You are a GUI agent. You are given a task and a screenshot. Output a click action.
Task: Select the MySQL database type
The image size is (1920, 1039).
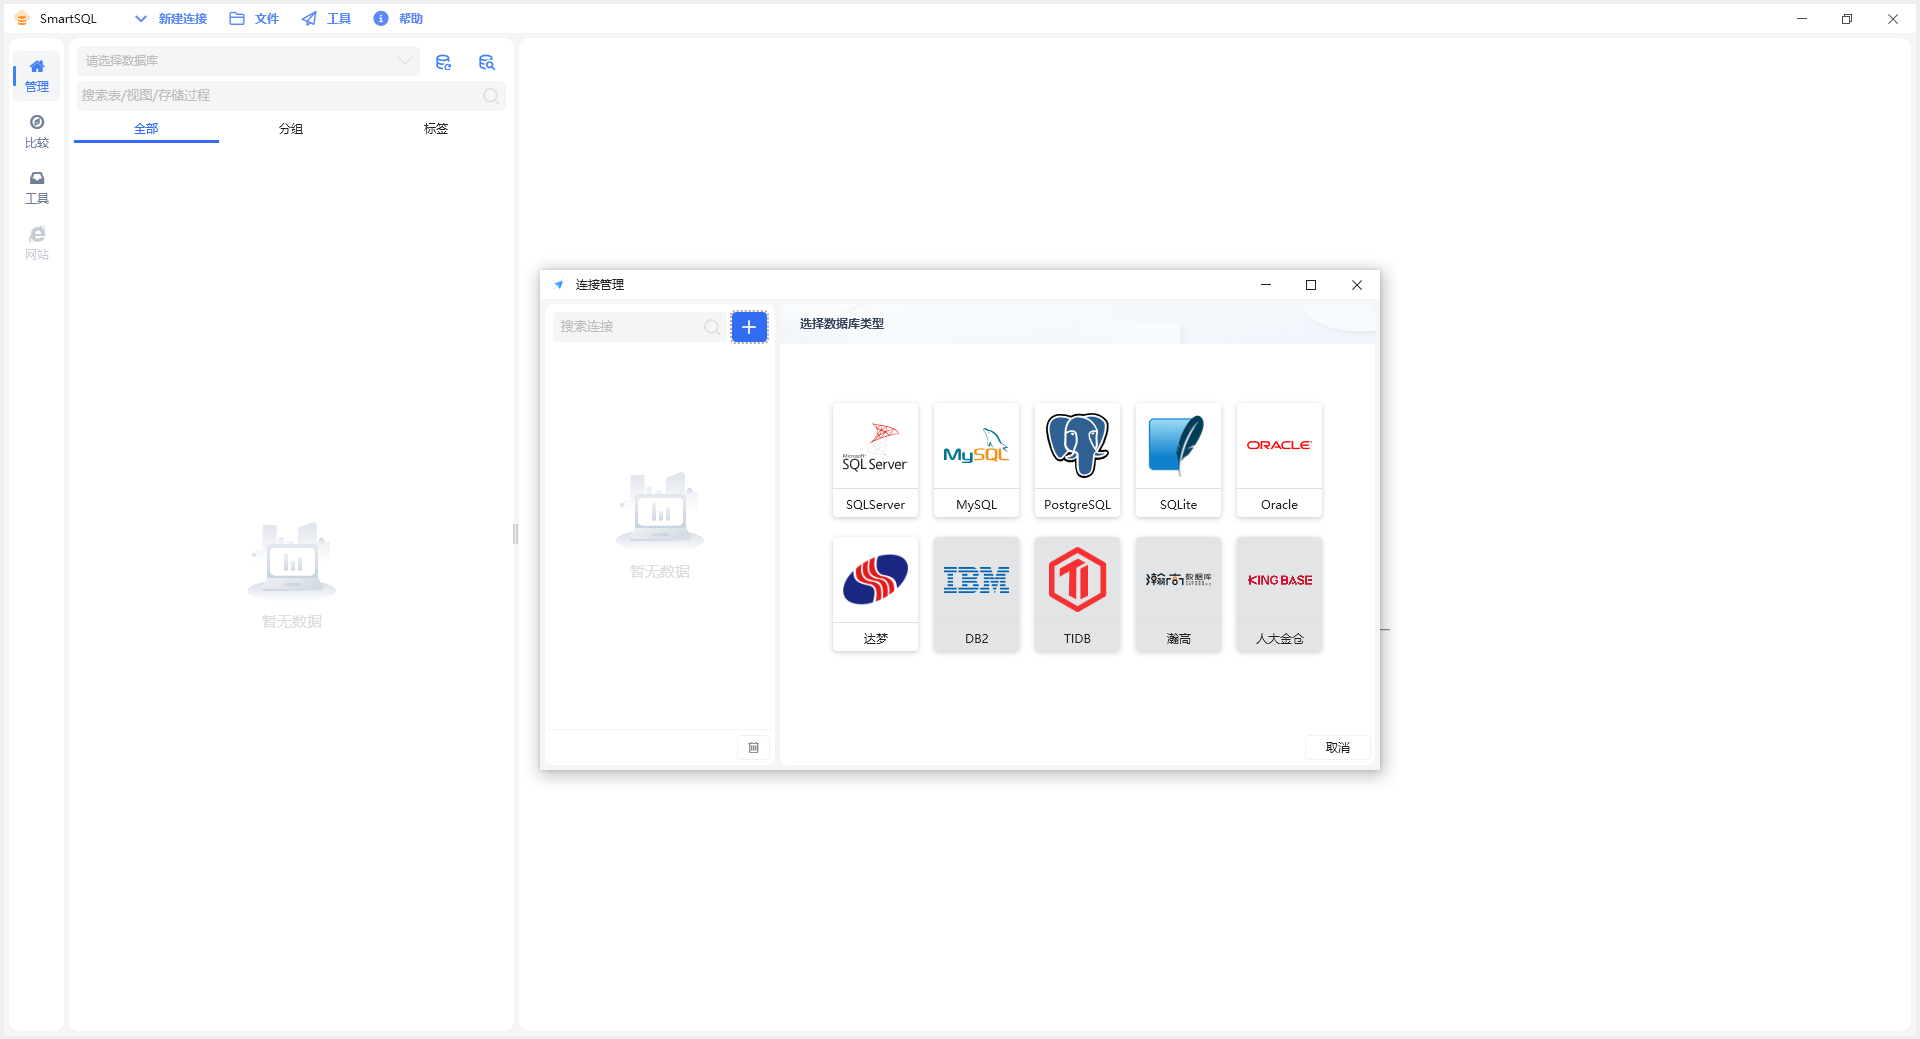click(976, 460)
